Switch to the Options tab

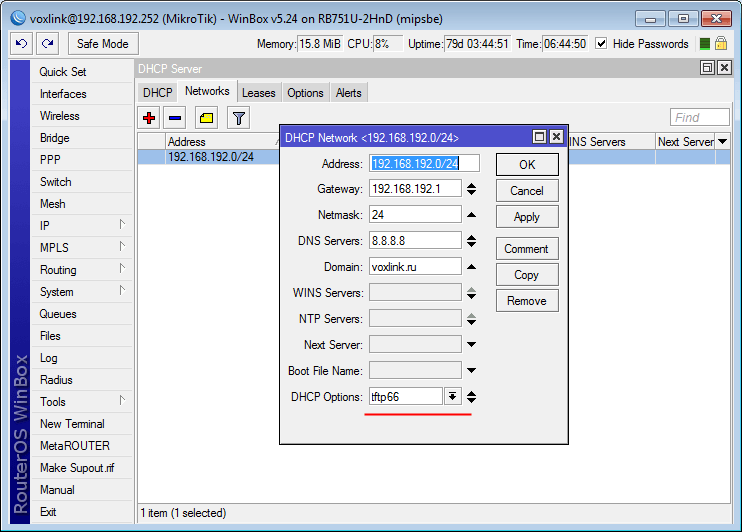click(x=305, y=93)
